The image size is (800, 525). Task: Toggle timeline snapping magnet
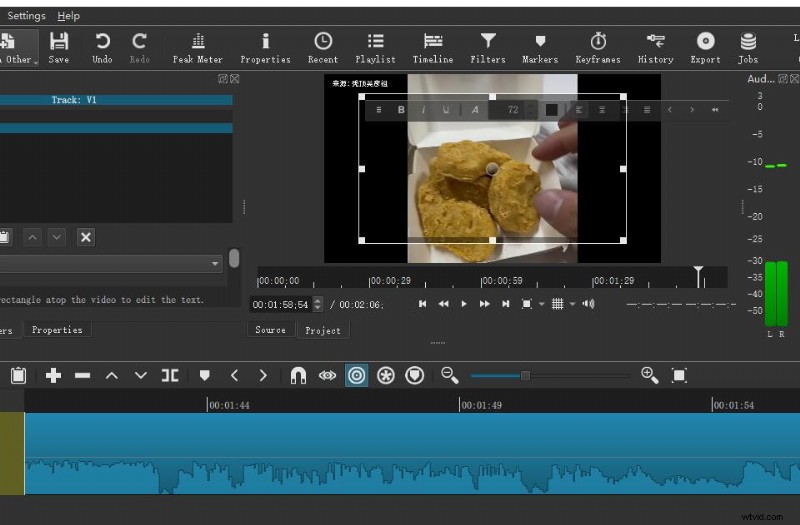298,376
